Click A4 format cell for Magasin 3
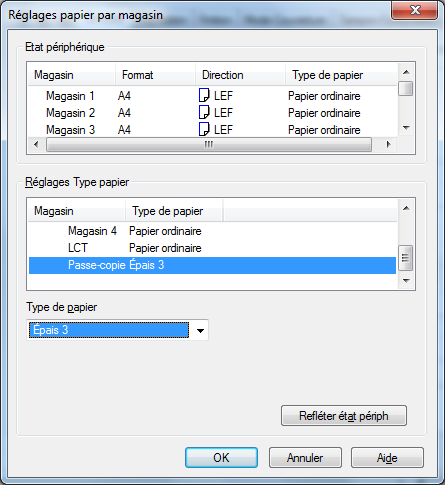The width and height of the screenshot is (445, 485). tap(124, 129)
